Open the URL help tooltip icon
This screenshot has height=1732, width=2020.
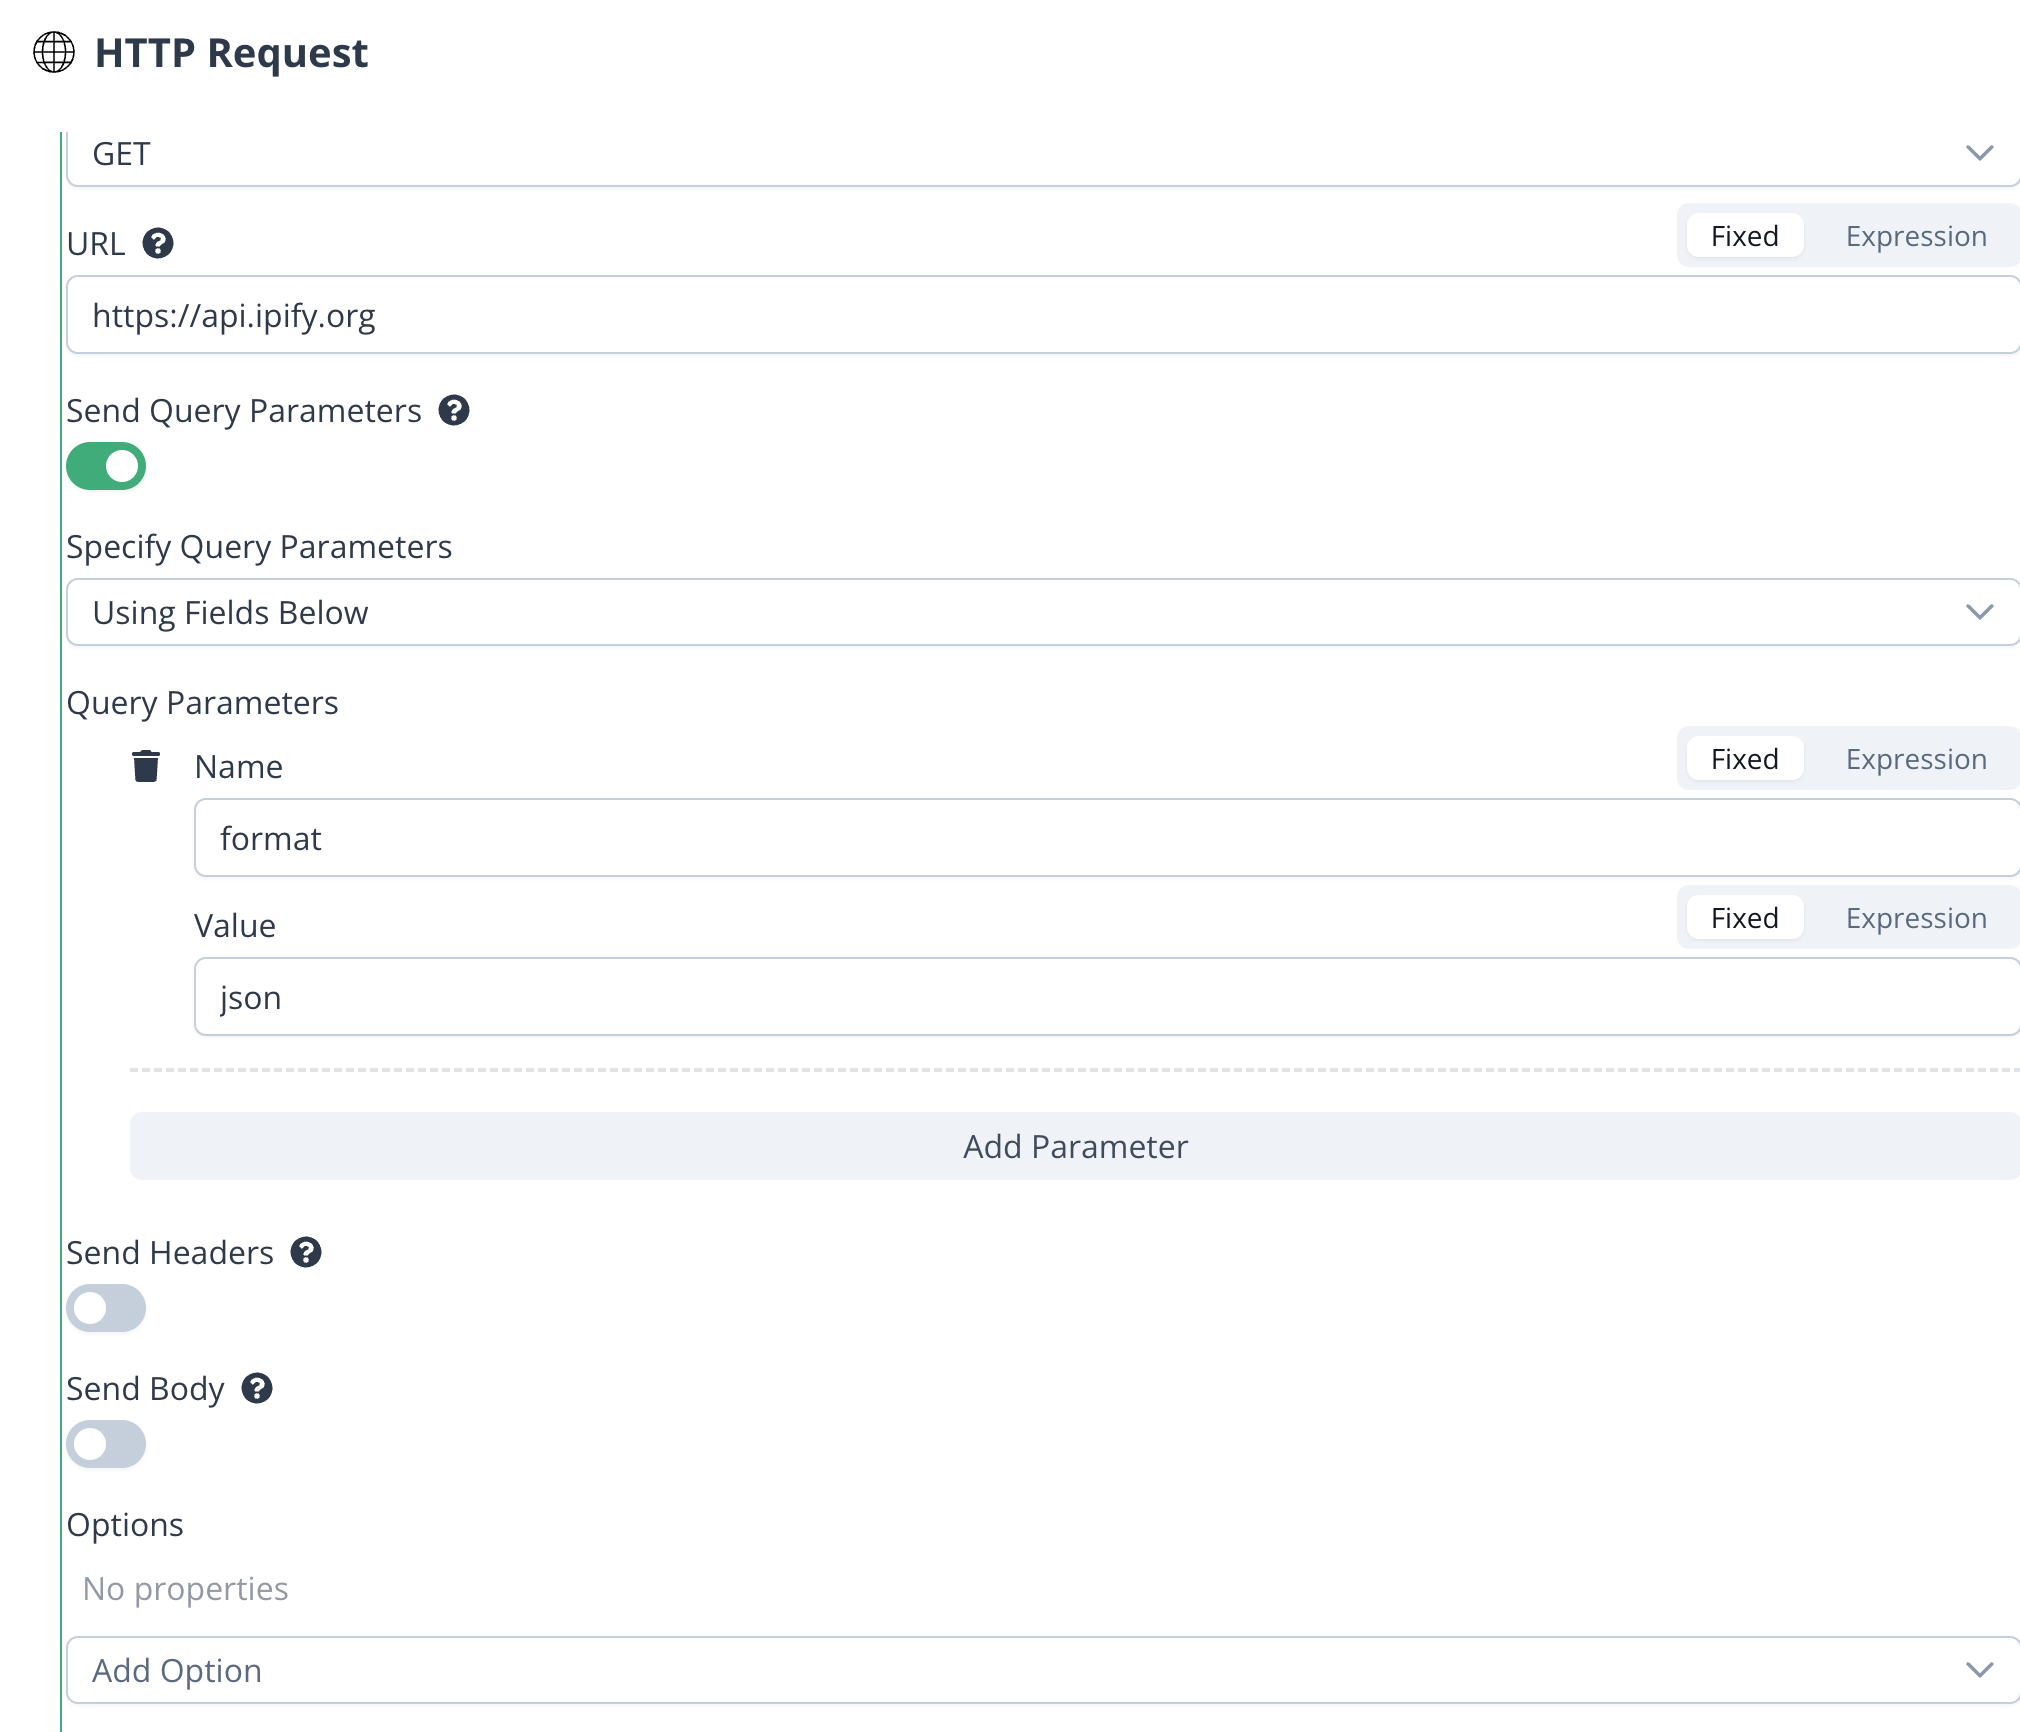(159, 243)
